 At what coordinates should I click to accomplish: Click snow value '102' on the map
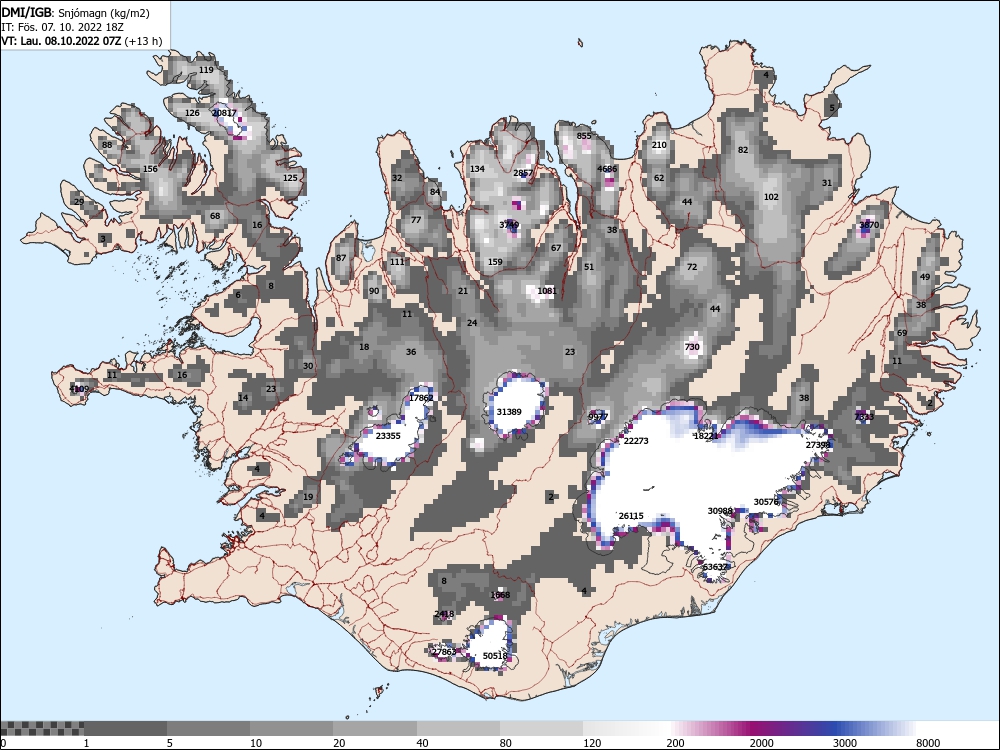771,196
